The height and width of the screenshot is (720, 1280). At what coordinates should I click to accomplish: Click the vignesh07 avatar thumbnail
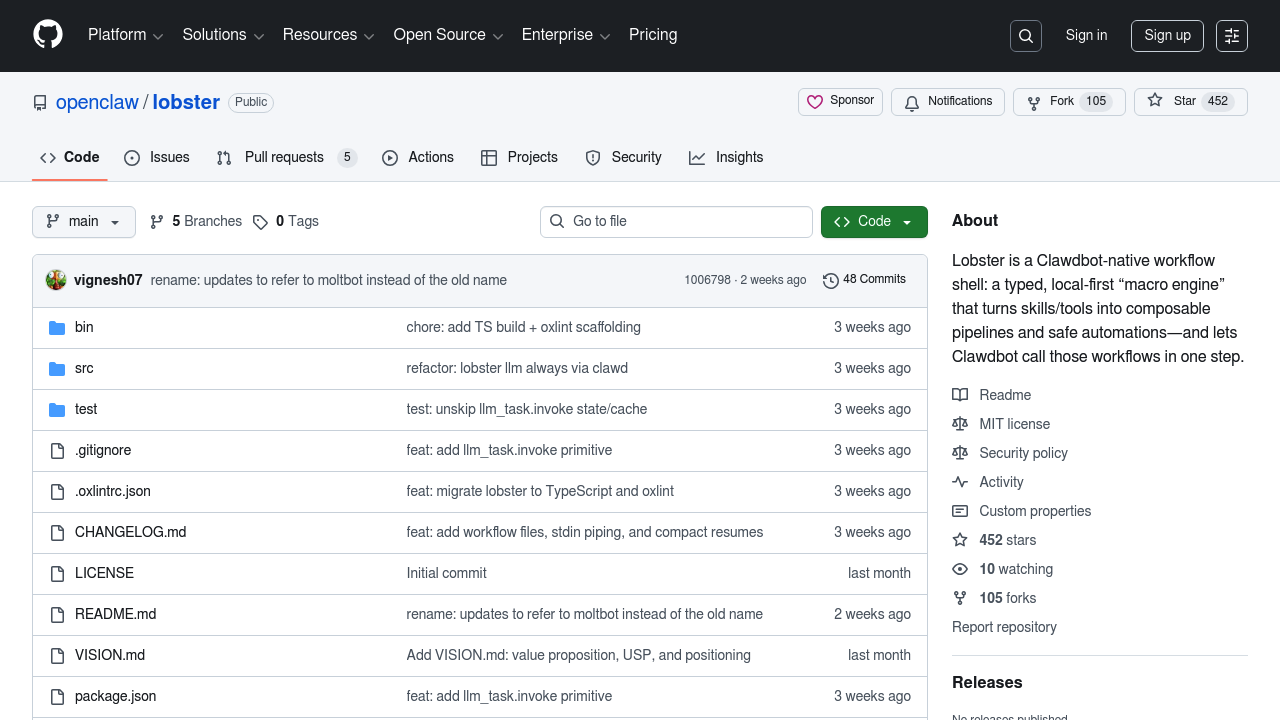pos(56,280)
